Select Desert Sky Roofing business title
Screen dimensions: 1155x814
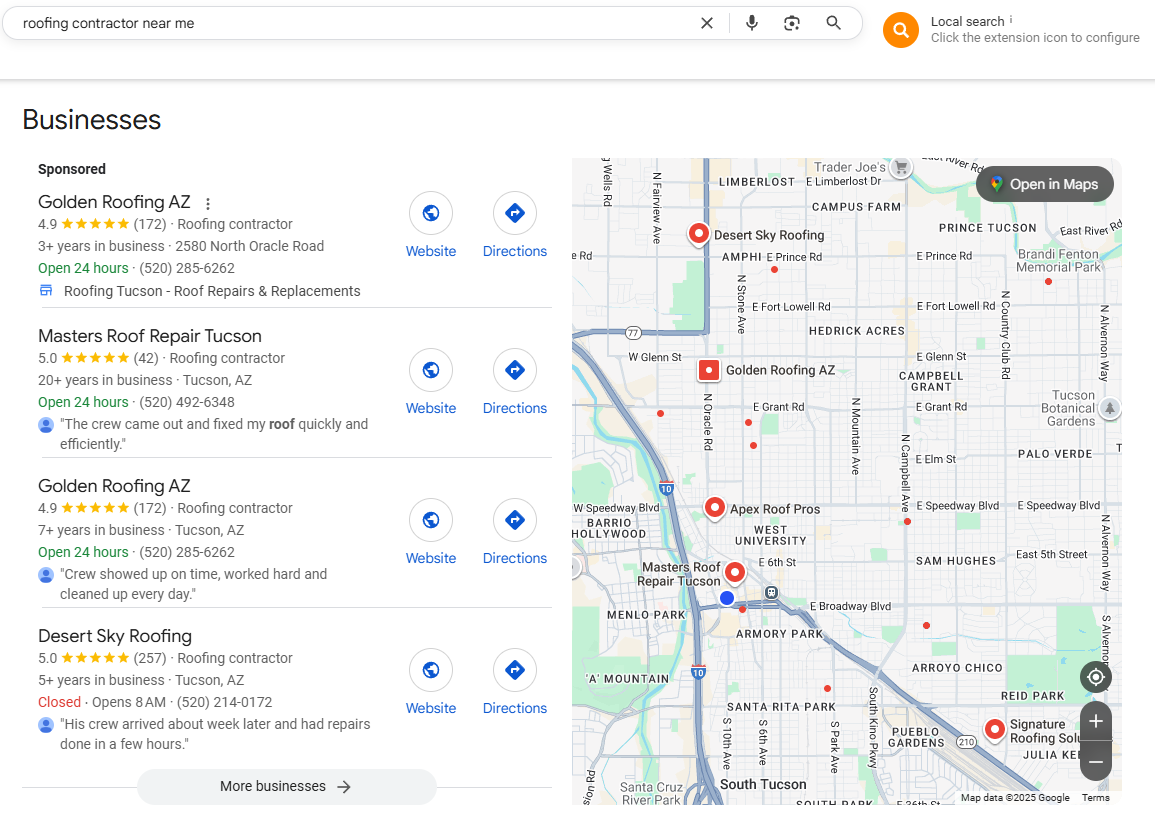[115, 636]
